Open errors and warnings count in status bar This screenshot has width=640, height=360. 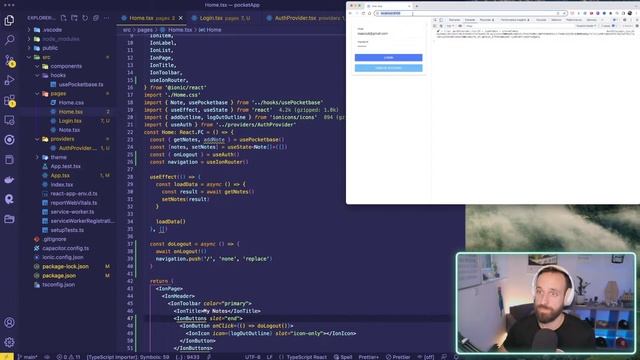(x=68, y=357)
